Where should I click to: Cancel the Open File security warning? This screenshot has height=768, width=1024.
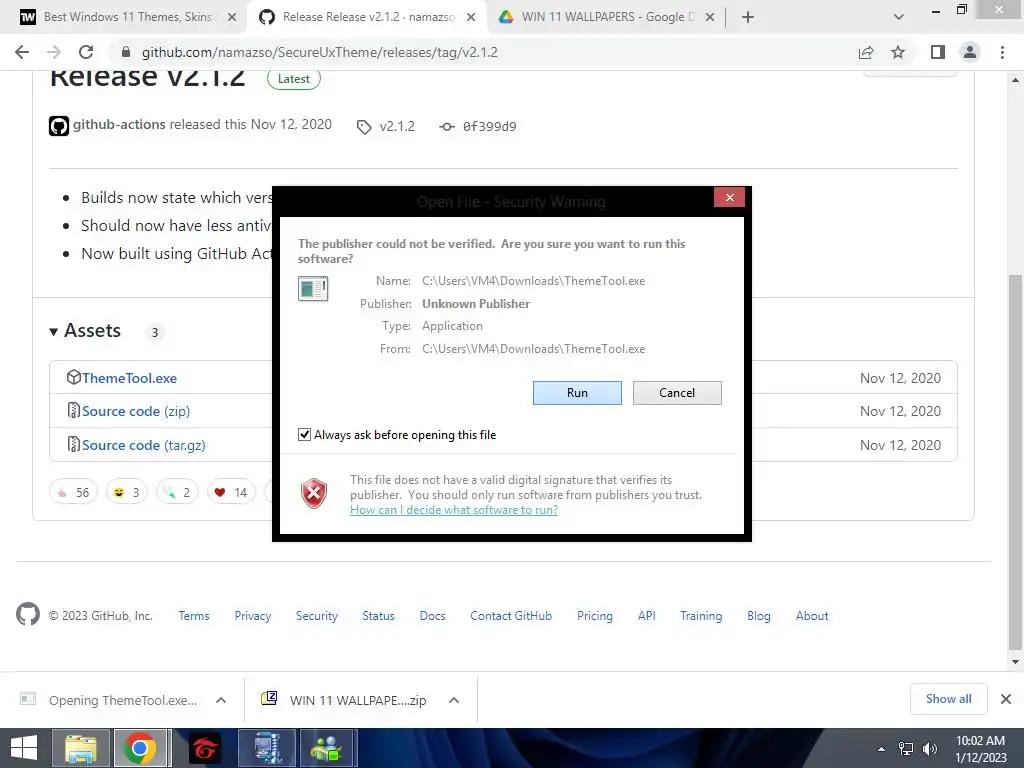[677, 392]
